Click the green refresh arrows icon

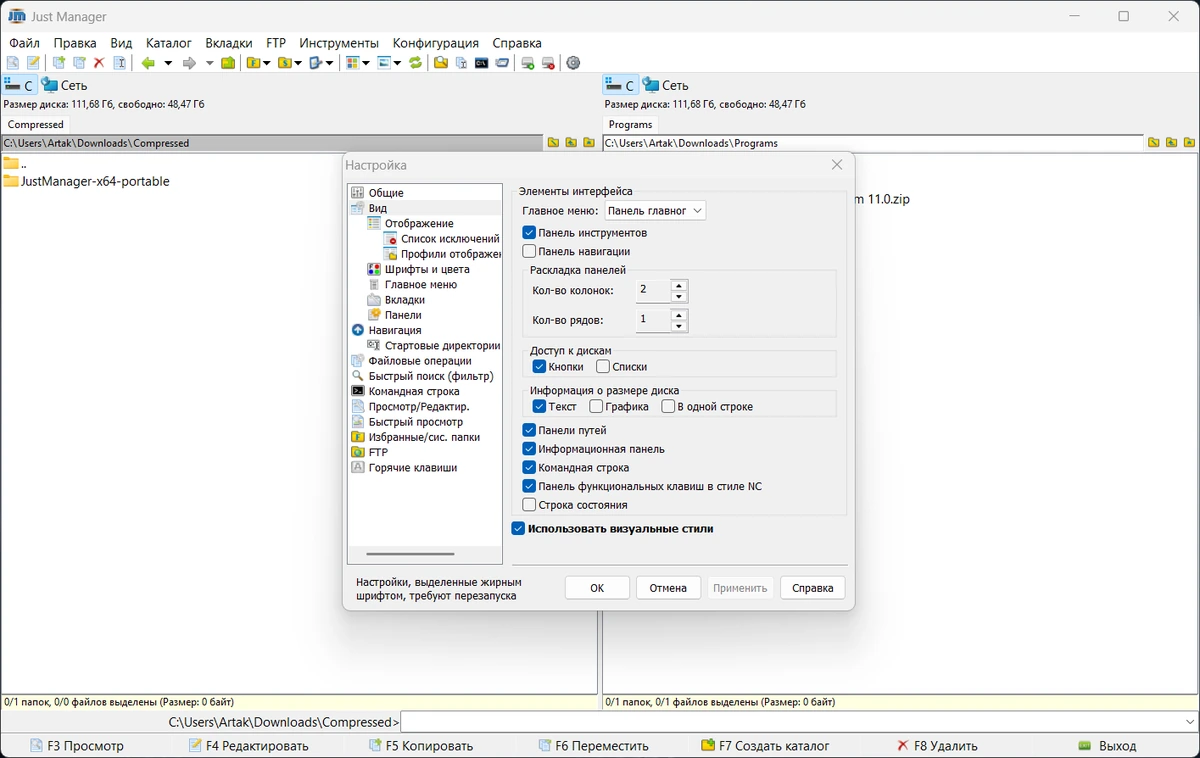(415, 63)
